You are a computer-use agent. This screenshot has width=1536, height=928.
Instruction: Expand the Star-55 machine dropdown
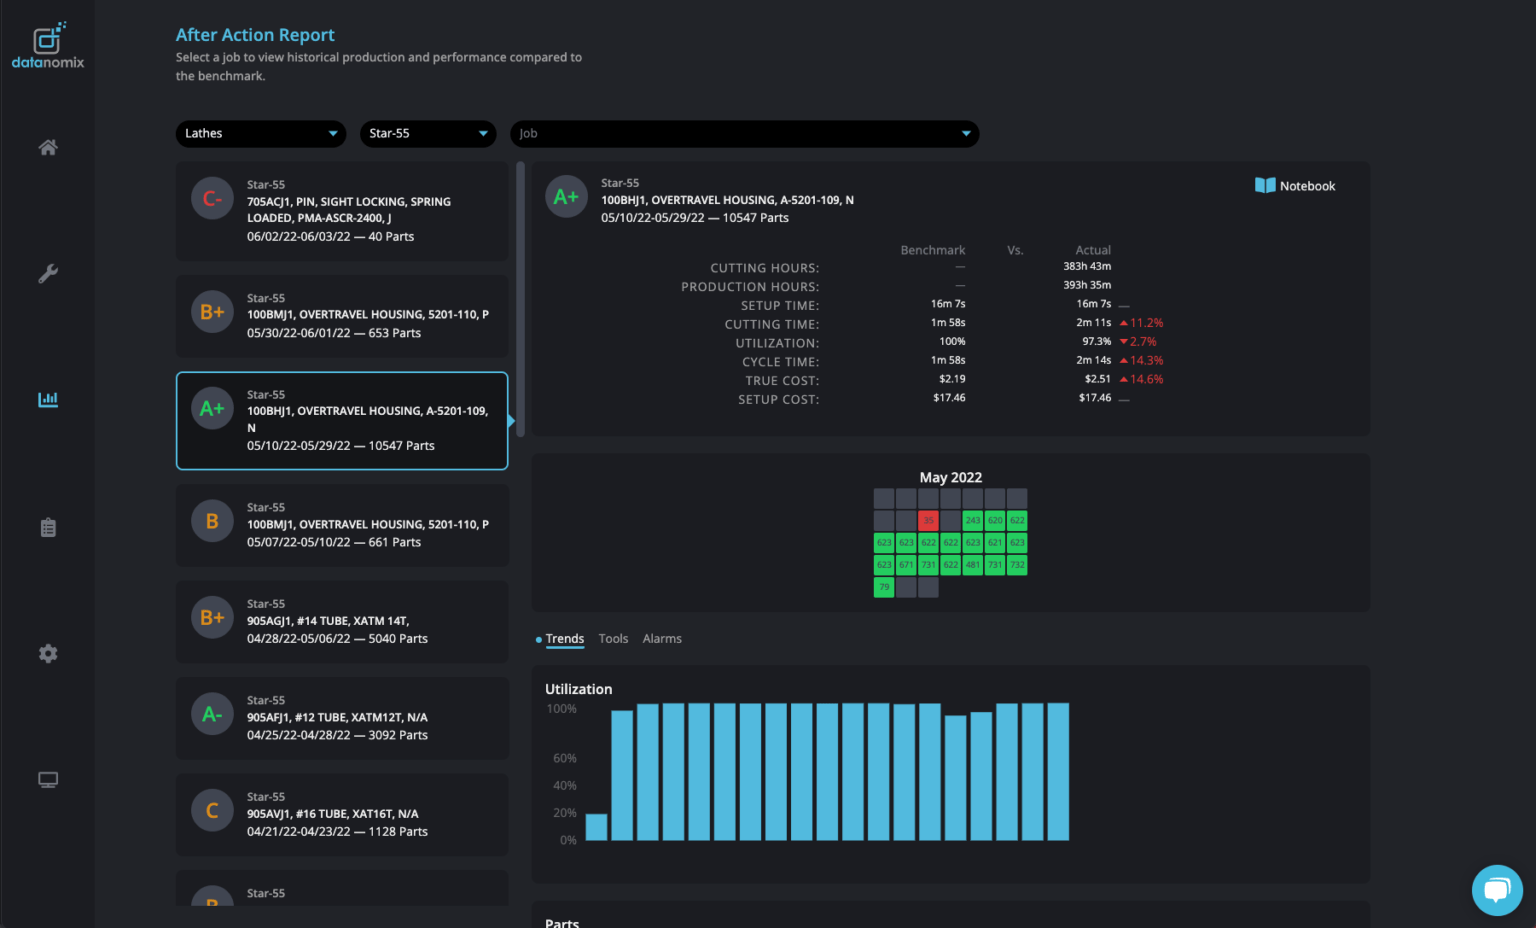click(428, 133)
